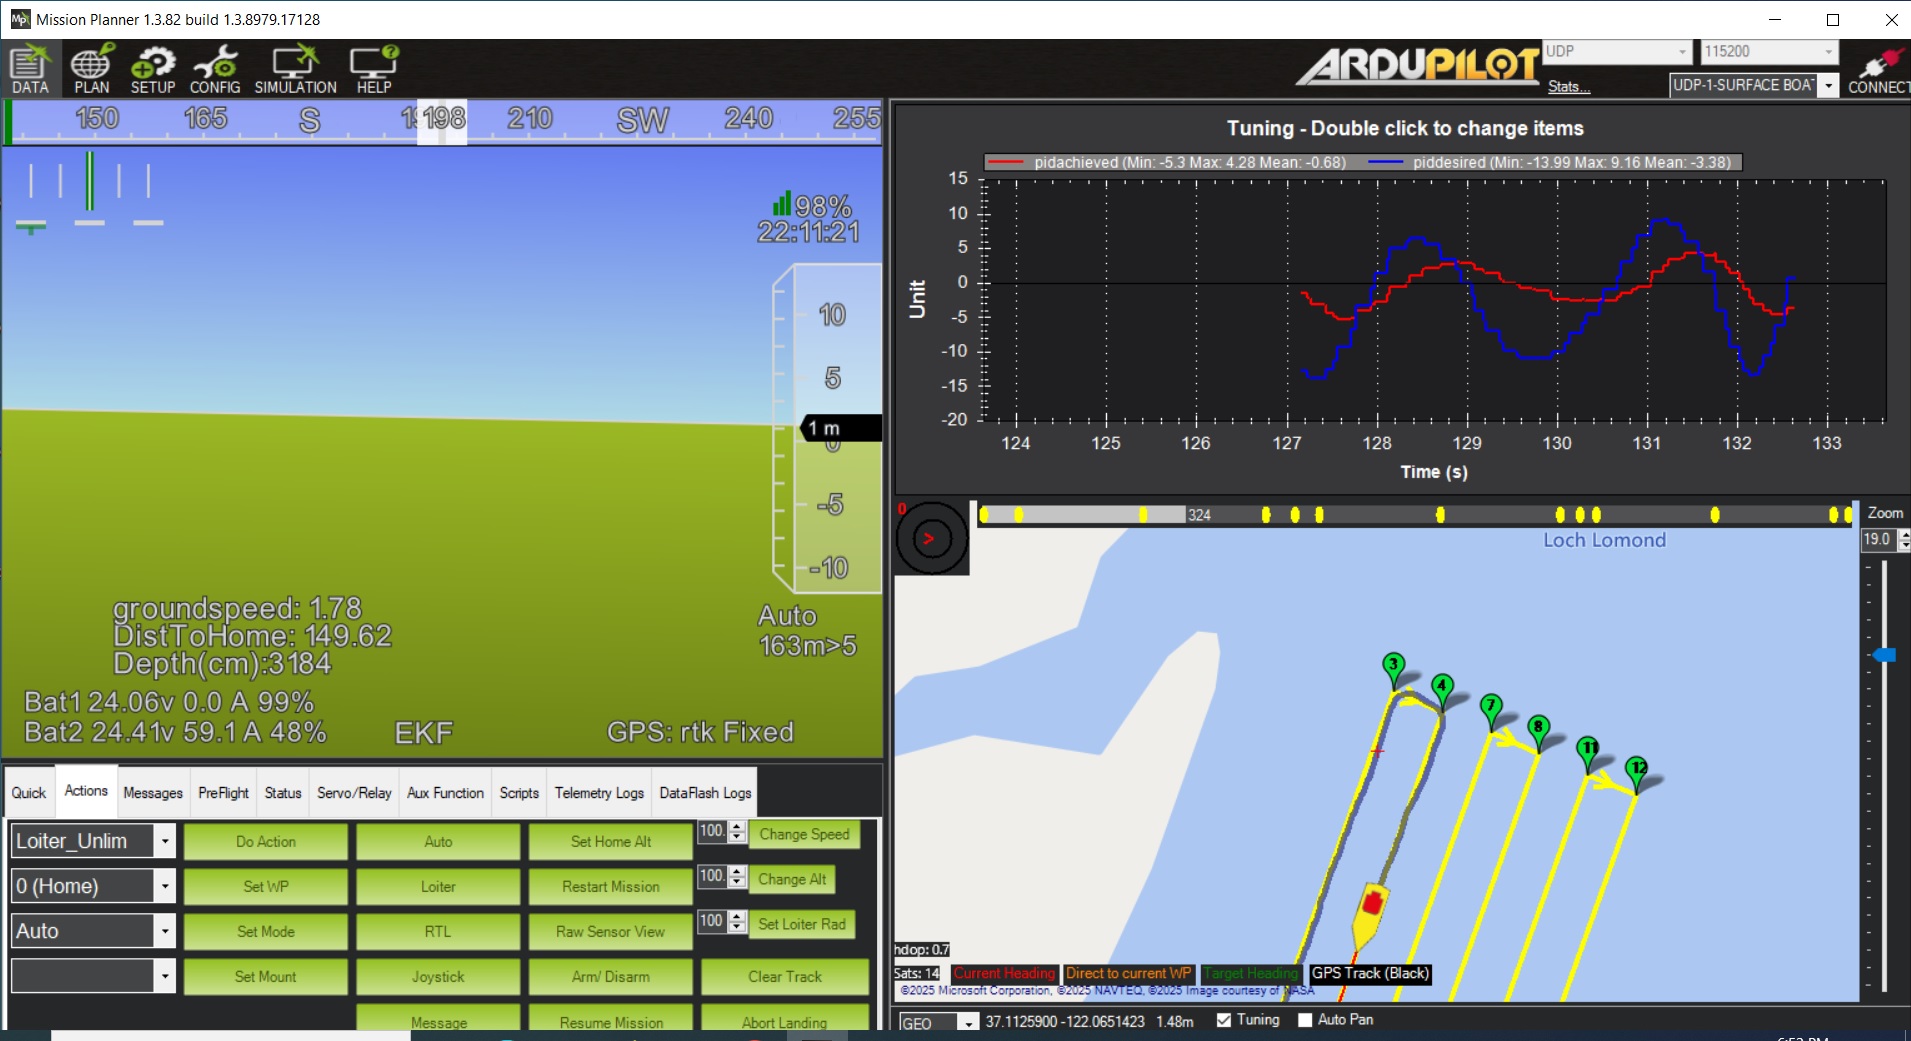Click the Raw Sensor View button

tap(611, 932)
